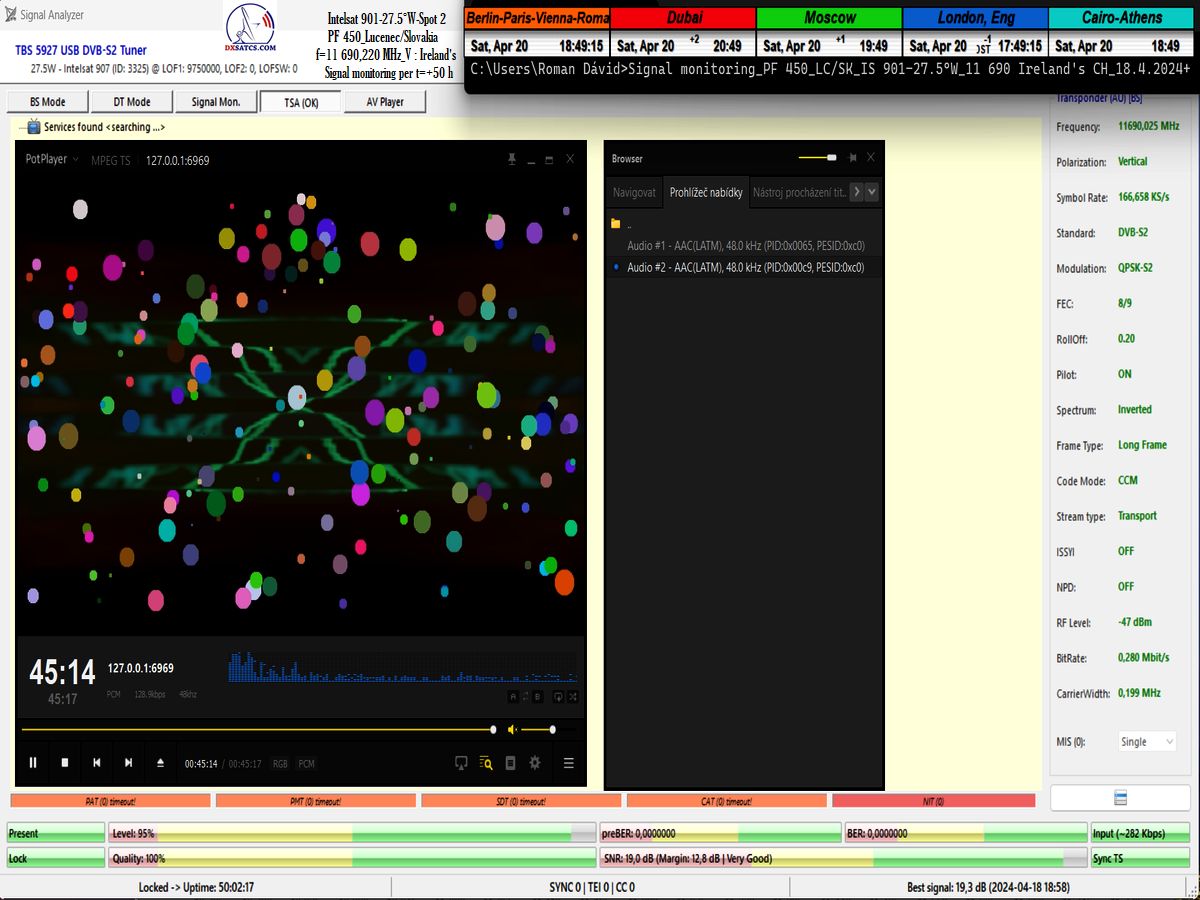Click the screen cast icon in PotPlayer
Screen dimensions: 1200x900
tap(461, 763)
